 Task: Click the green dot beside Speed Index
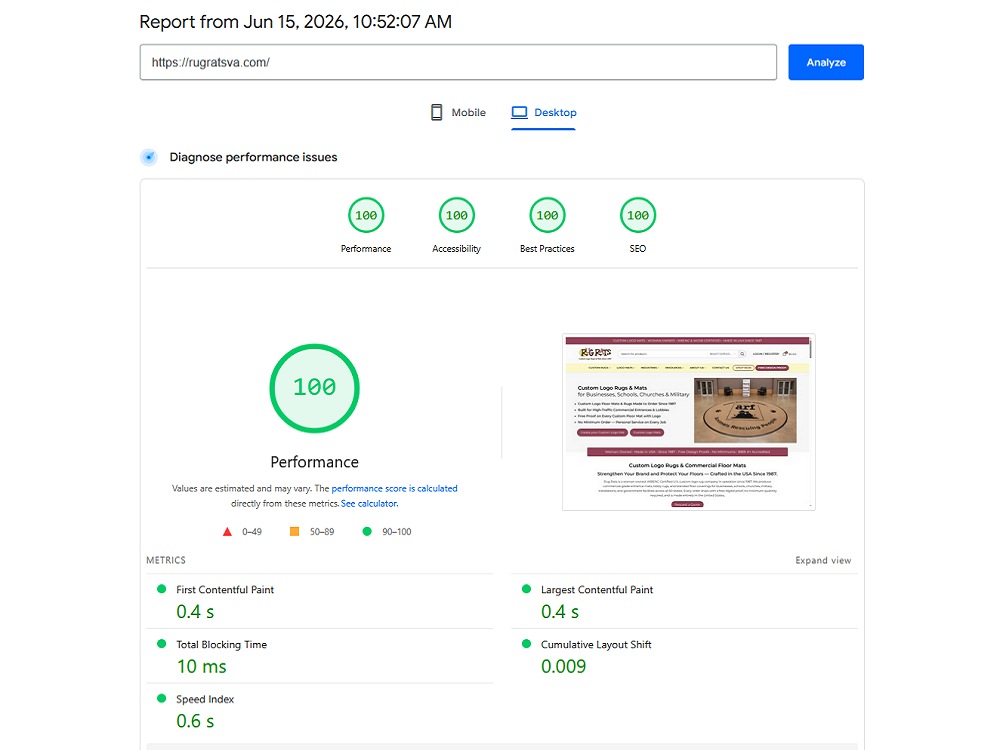(161, 698)
